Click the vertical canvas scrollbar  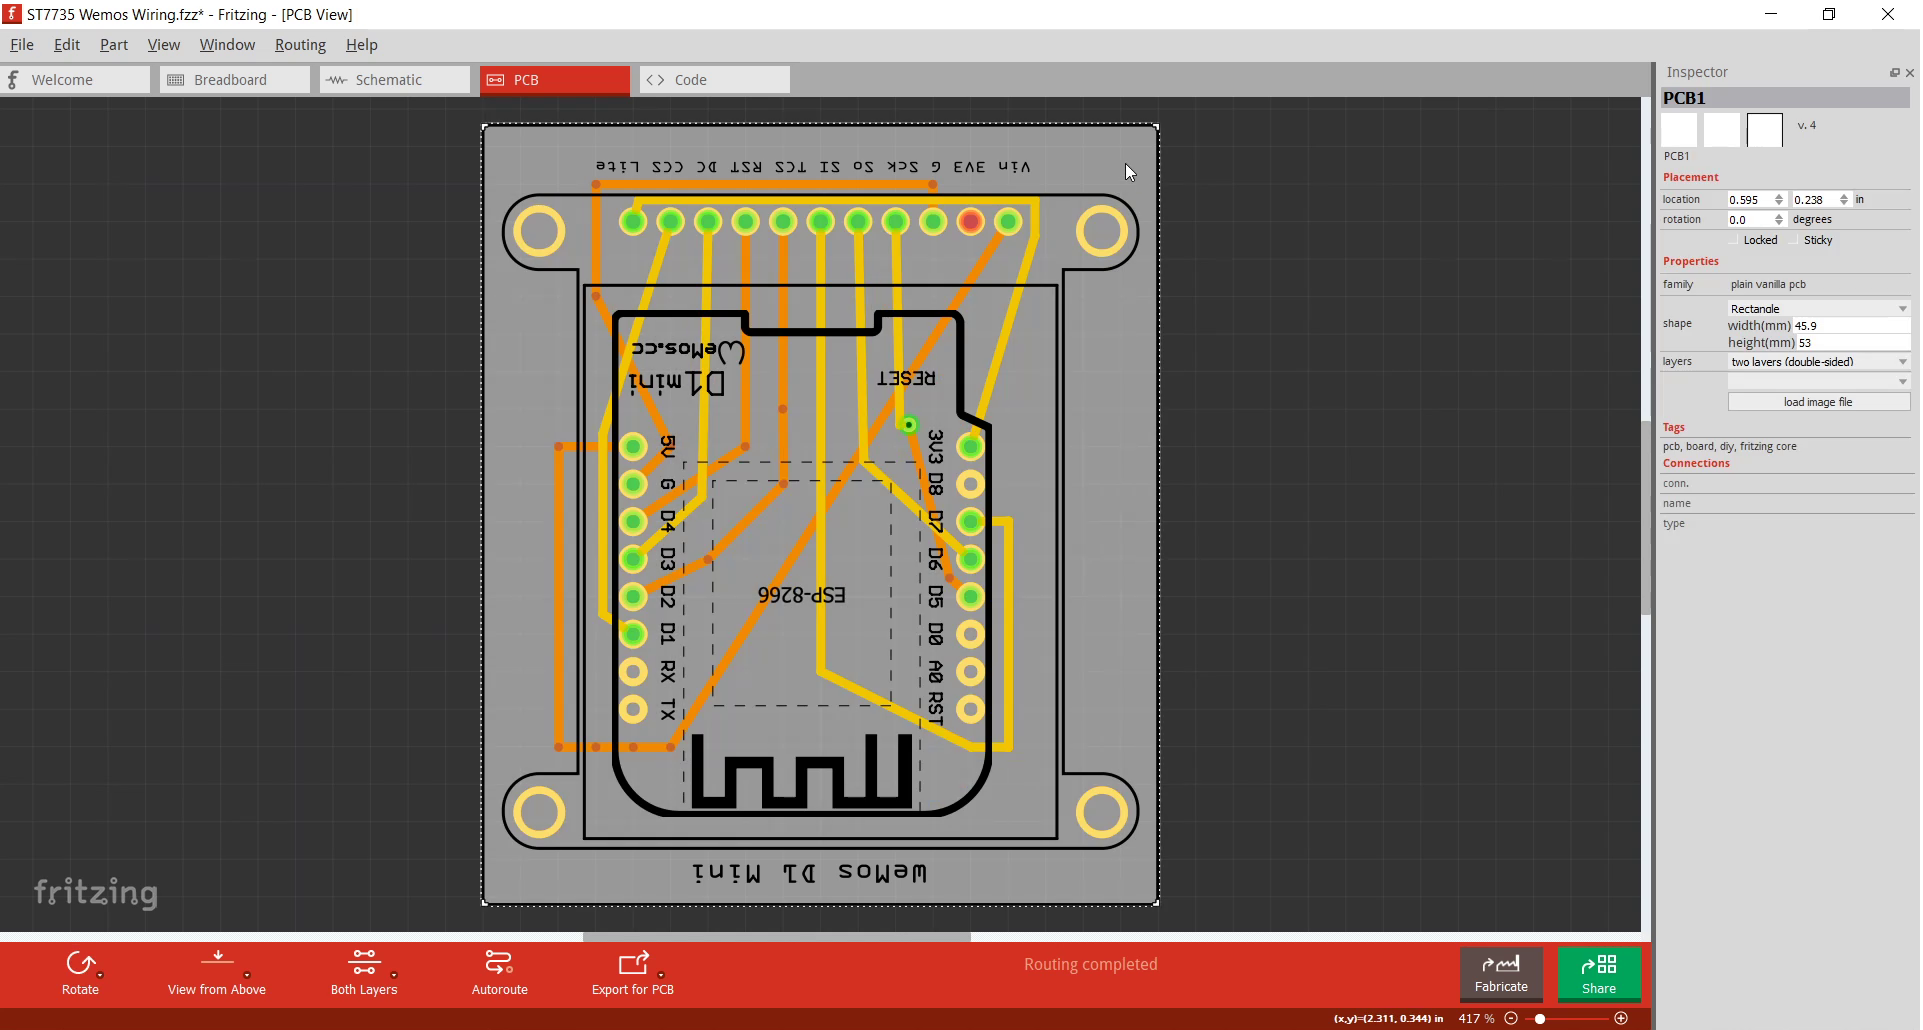(1646, 518)
